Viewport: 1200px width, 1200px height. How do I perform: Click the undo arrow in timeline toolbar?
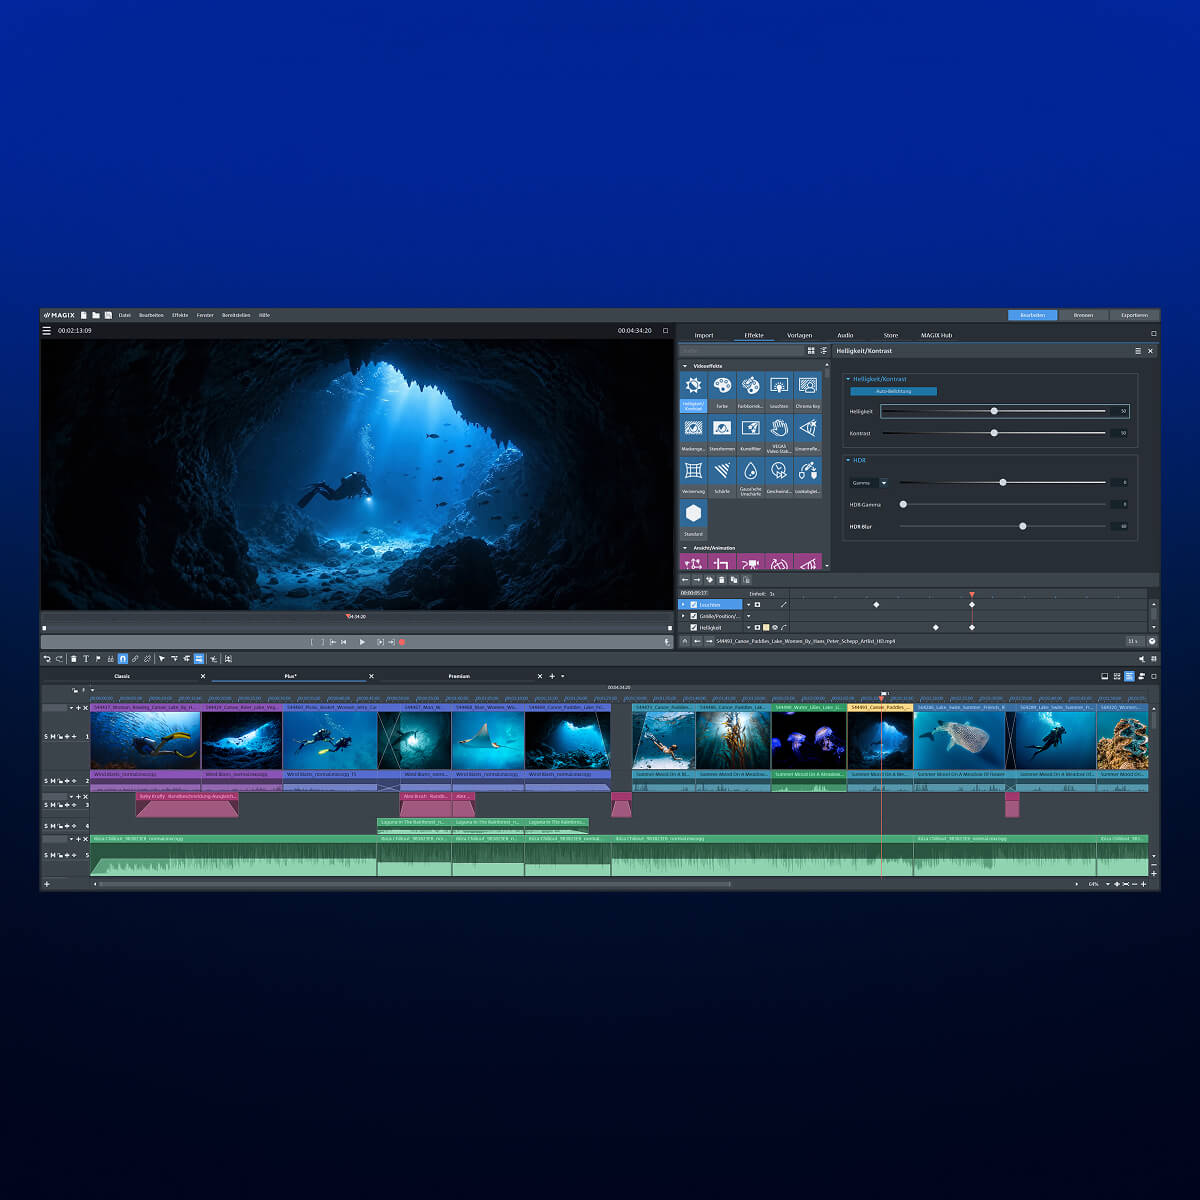[x=47, y=659]
